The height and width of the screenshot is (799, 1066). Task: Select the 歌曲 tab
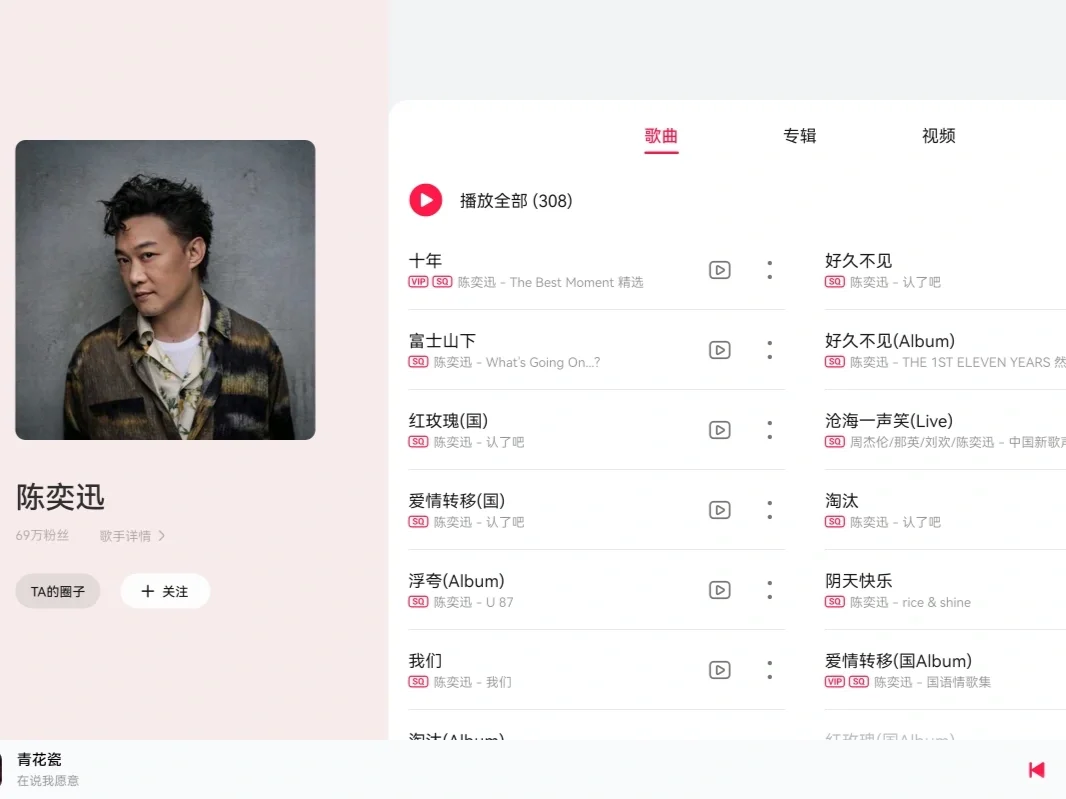click(661, 137)
